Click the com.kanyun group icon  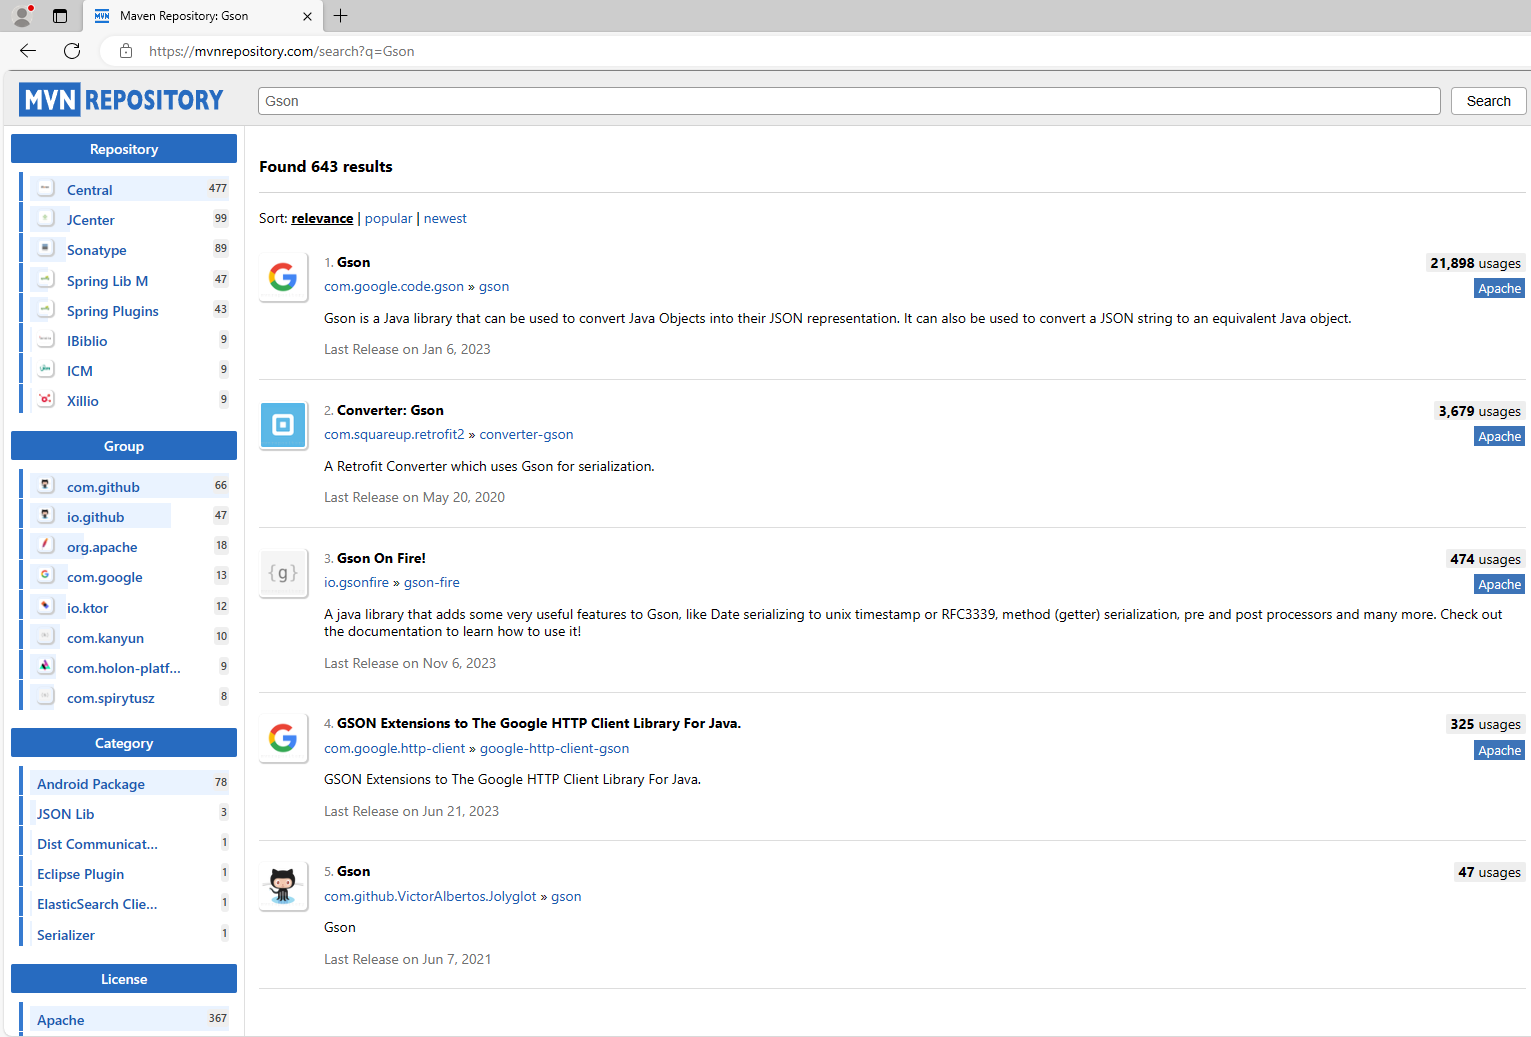(x=46, y=637)
